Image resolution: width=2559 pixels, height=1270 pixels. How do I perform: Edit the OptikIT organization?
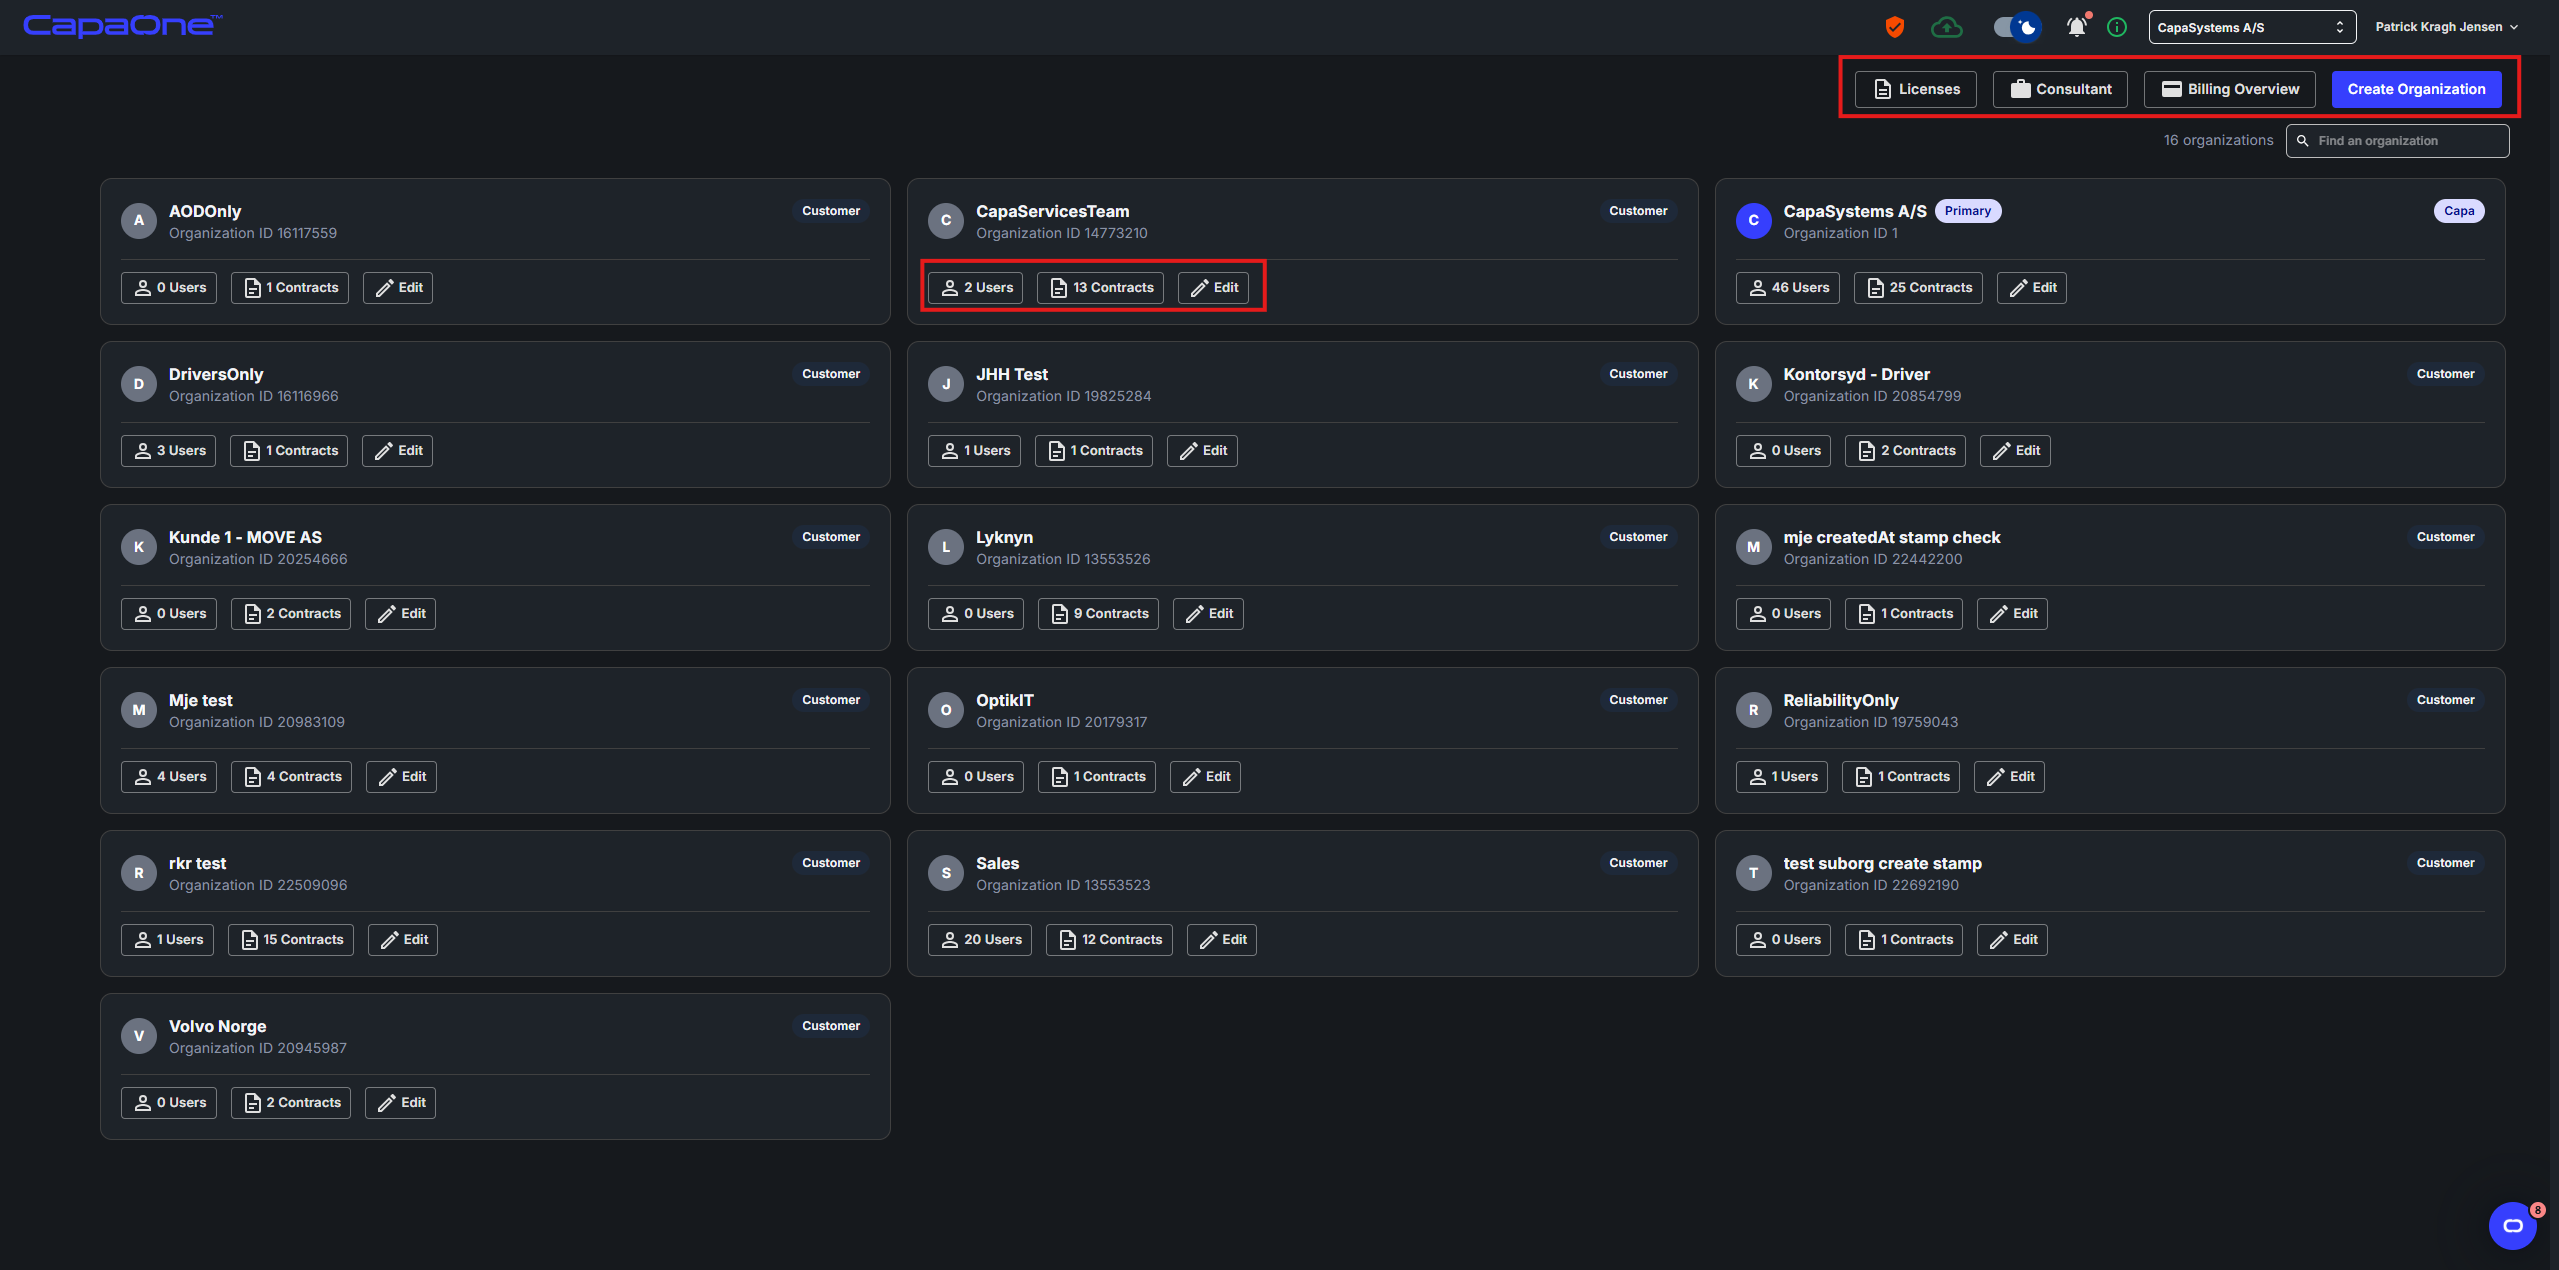click(x=1205, y=777)
